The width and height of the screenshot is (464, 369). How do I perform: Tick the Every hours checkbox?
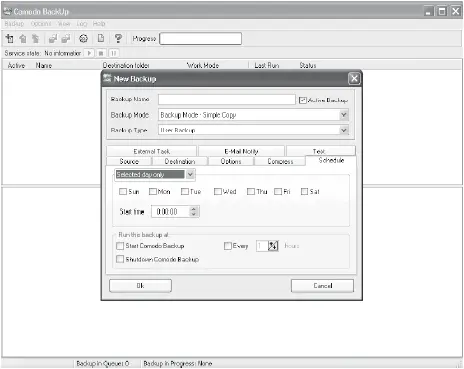pos(228,246)
